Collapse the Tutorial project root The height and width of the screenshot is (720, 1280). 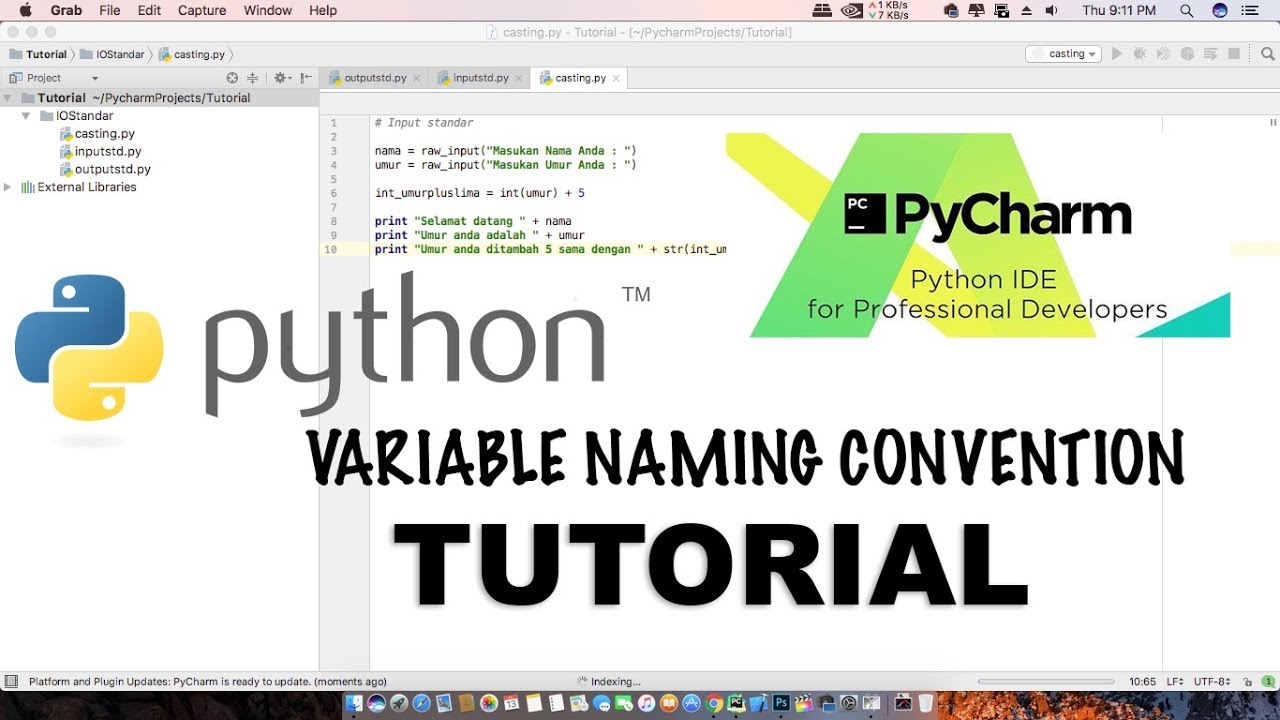tap(8, 98)
